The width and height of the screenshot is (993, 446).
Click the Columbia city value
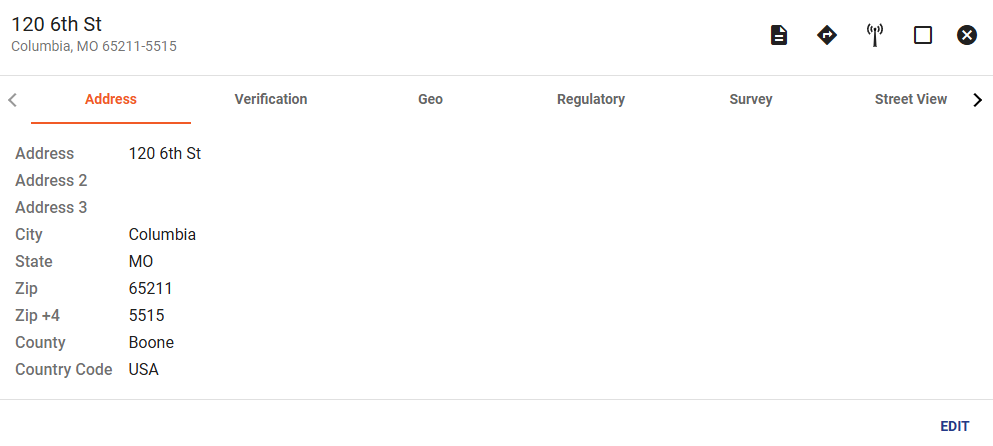162,235
